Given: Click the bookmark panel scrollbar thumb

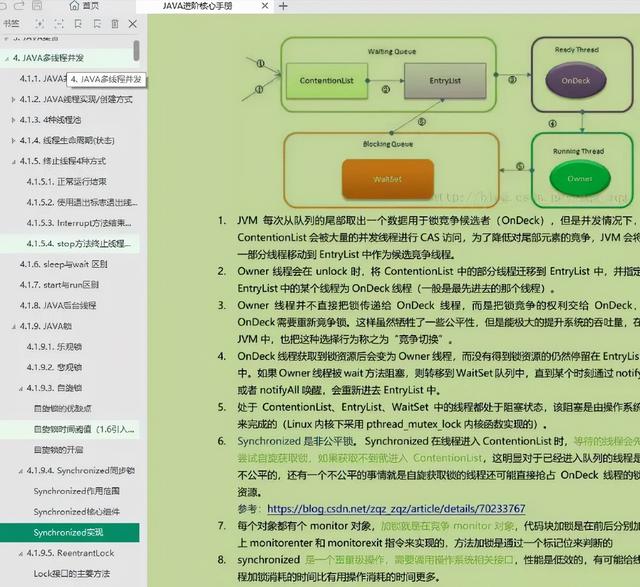Looking at the screenshot, I should (136, 51).
